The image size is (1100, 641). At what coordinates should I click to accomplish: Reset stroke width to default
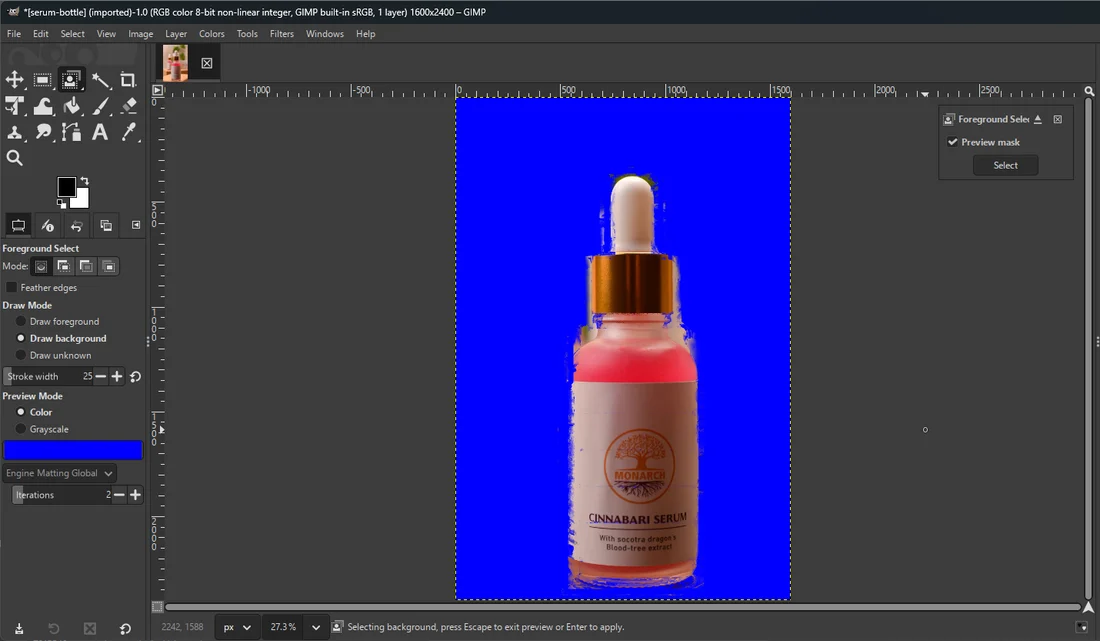pos(135,377)
